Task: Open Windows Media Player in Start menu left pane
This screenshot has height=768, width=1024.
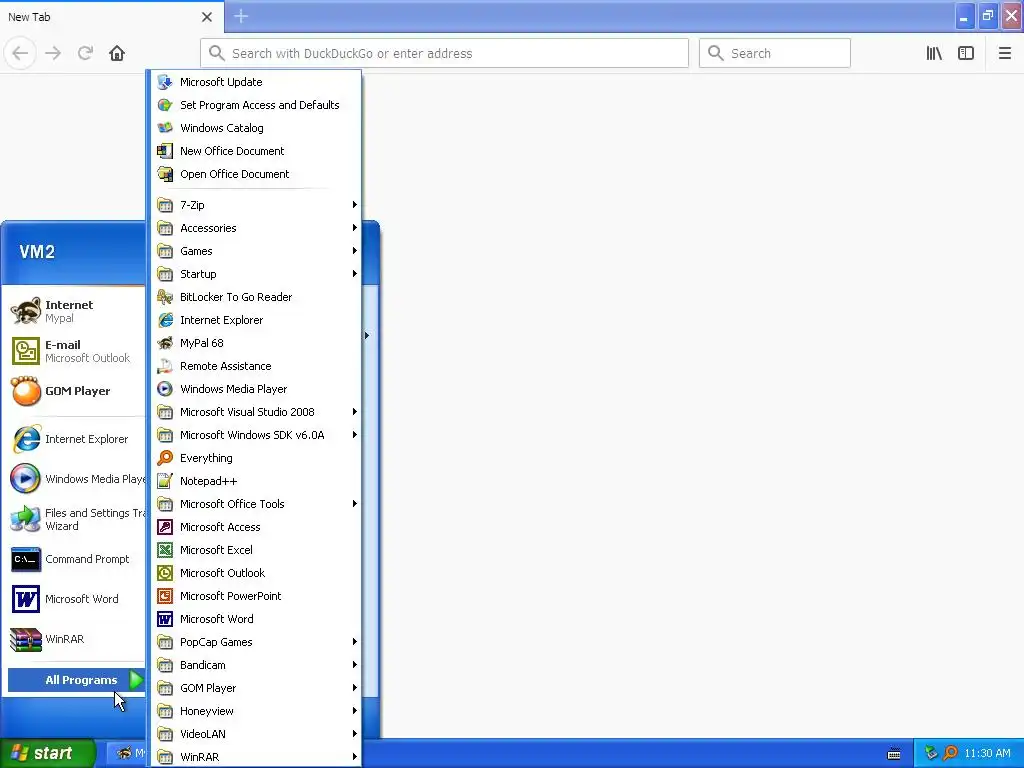Action: (75, 479)
